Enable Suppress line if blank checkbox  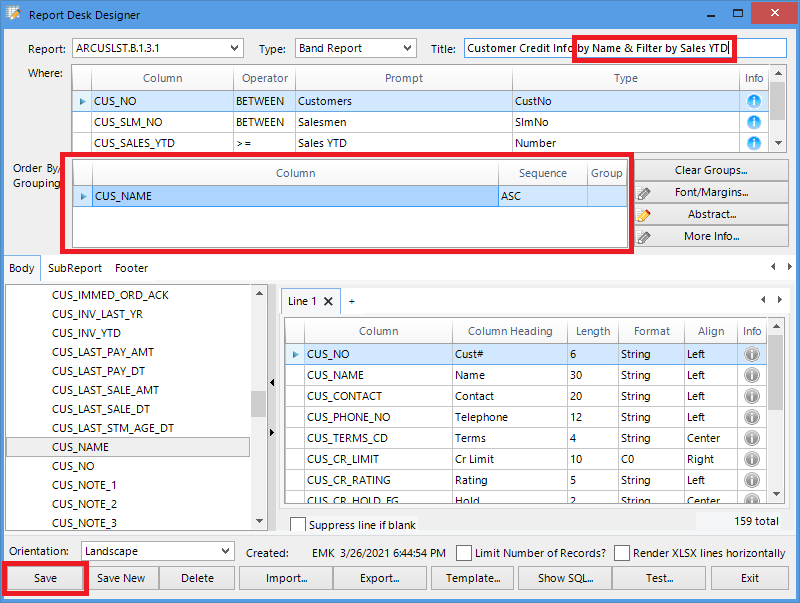(x=298, y=524)
